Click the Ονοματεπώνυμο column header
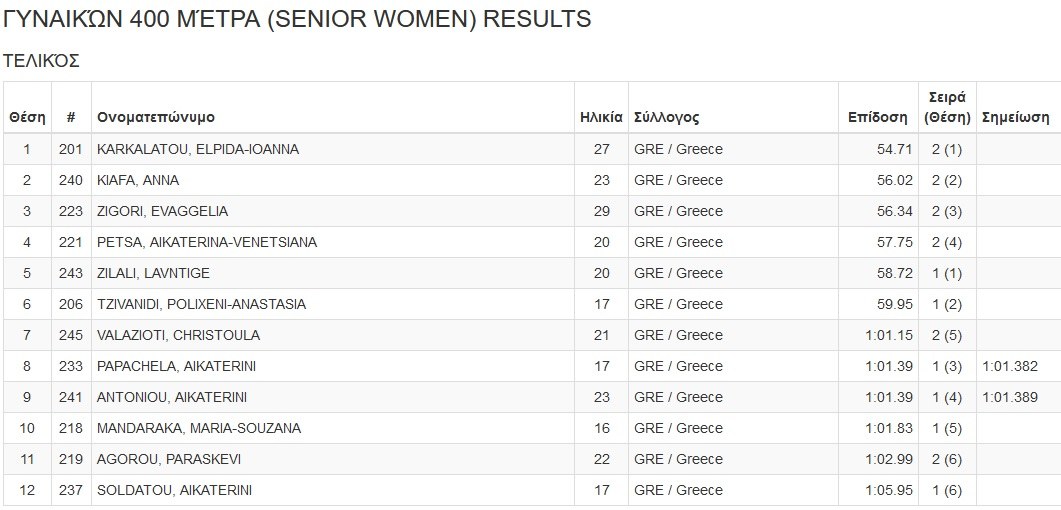The width and height of the screenshot is (1061, 510). point(156,117)
